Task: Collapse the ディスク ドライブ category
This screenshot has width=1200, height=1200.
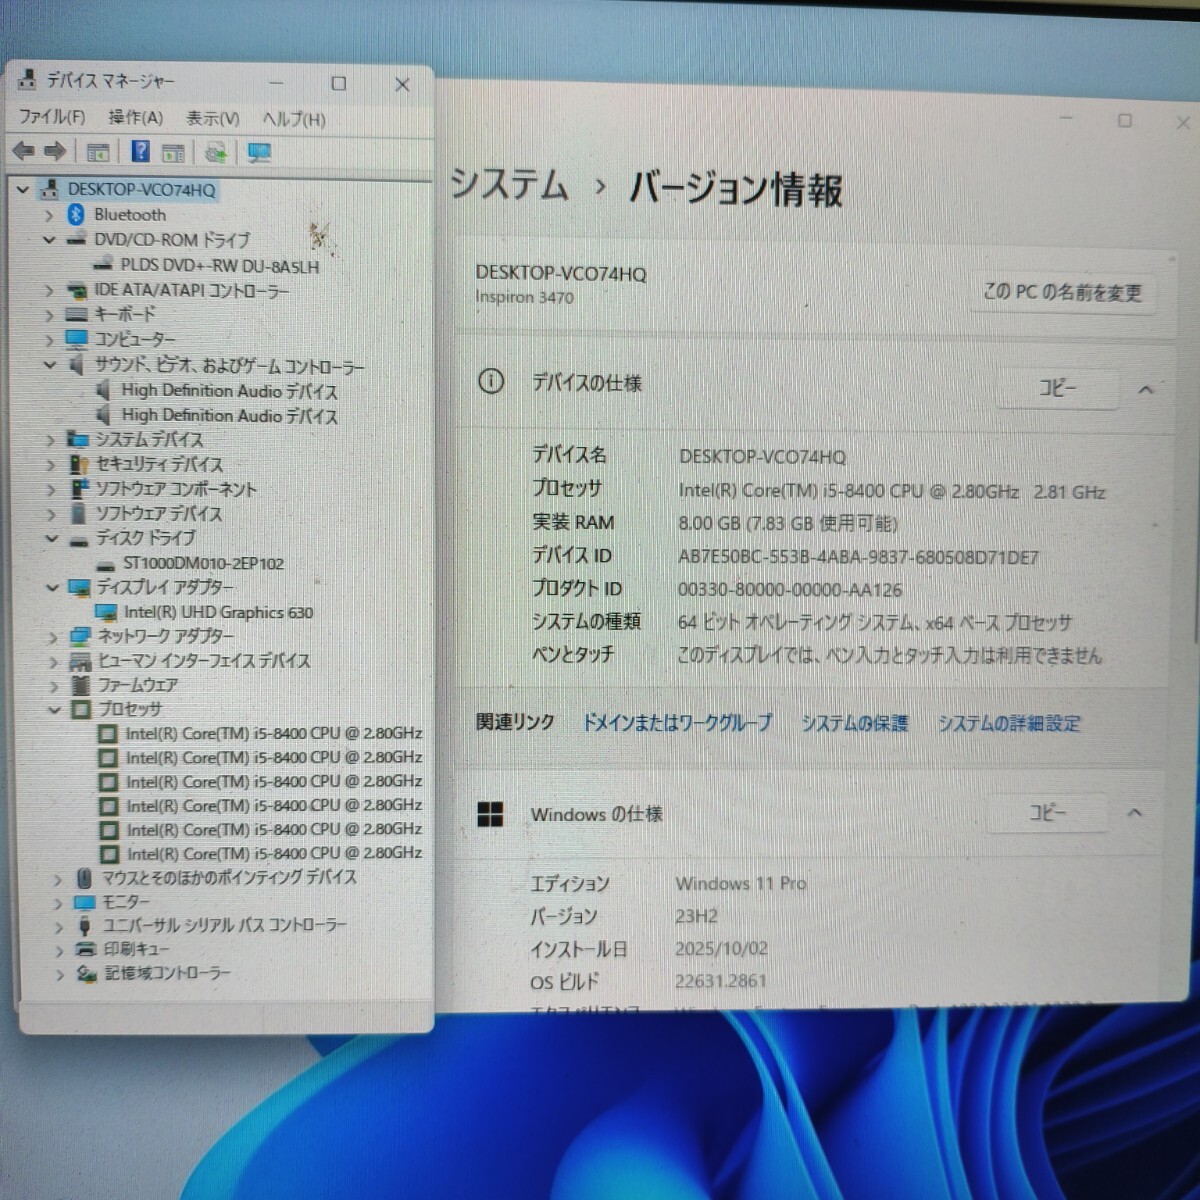Action: 52,539
